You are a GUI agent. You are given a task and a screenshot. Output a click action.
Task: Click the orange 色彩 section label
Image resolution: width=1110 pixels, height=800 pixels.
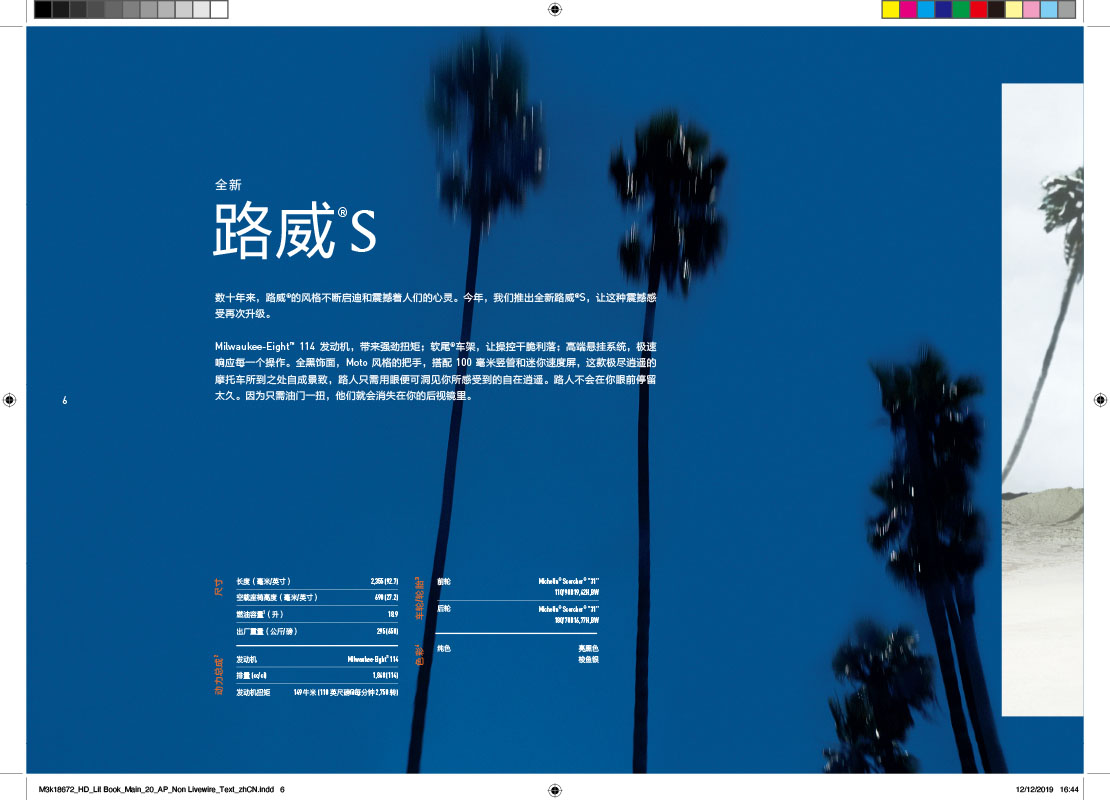click(x=419, y=655)
